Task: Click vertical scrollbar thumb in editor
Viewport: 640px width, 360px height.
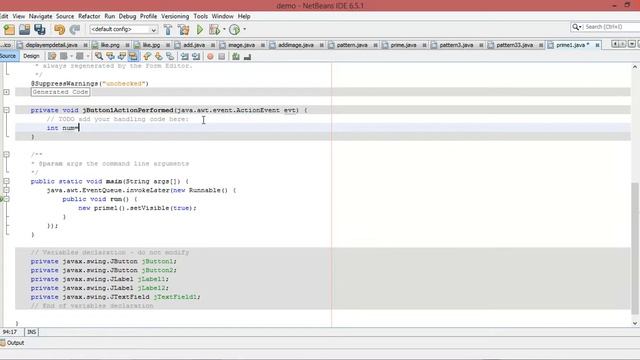Action: pyautogui.click(x=635, y=248)
